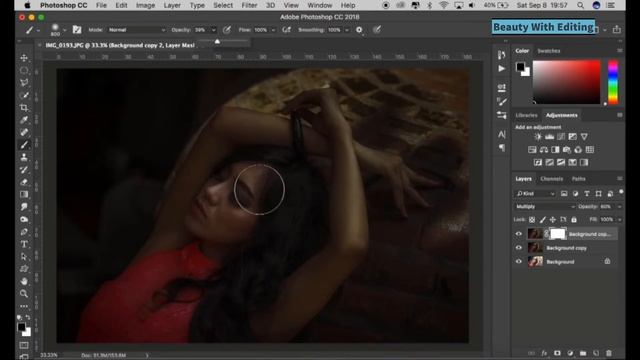Select the layer mask thumbnail
Image resolution: width=640 pixels, height=360 pixels.
(558, 234)
